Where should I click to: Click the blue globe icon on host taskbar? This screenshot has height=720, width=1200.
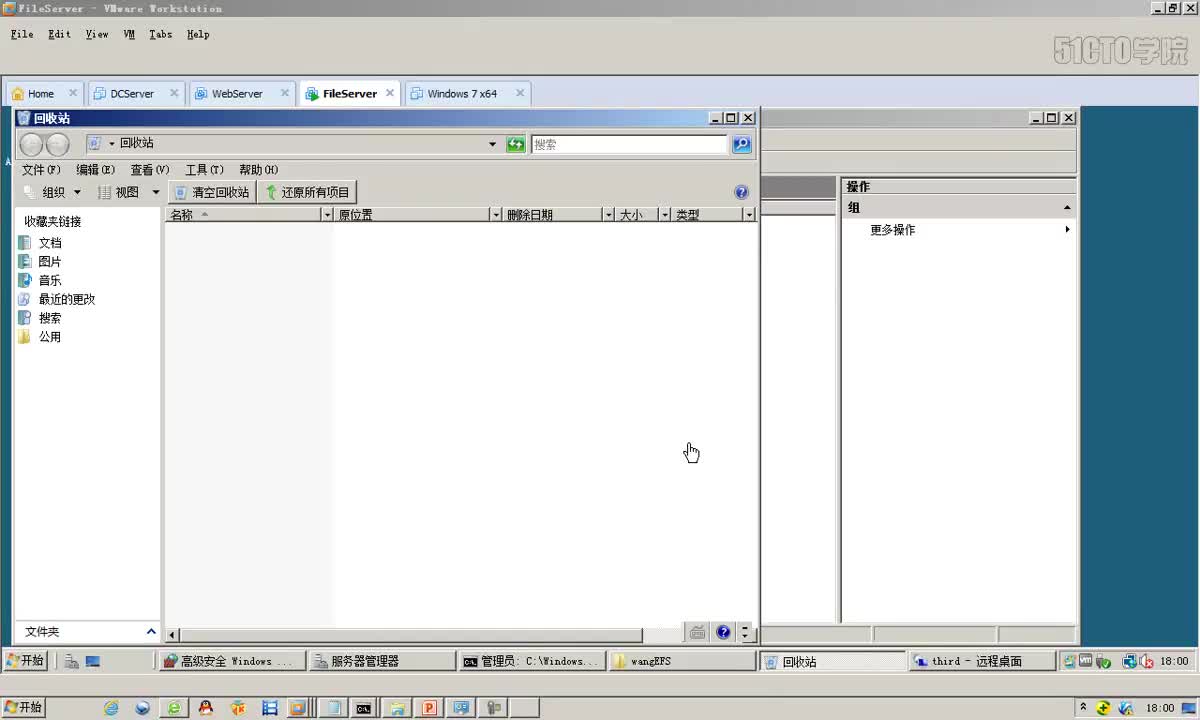coord(142,708)
